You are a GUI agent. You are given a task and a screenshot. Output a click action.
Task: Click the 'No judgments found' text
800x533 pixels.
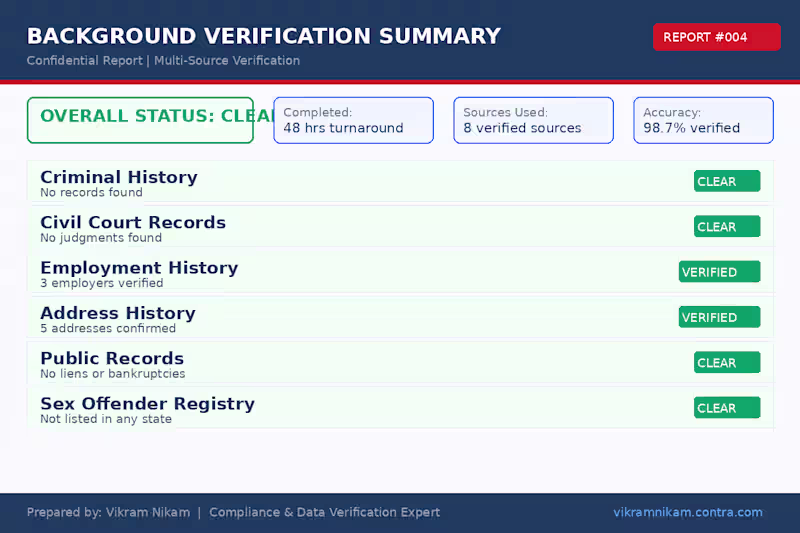[x=101, y=238]
